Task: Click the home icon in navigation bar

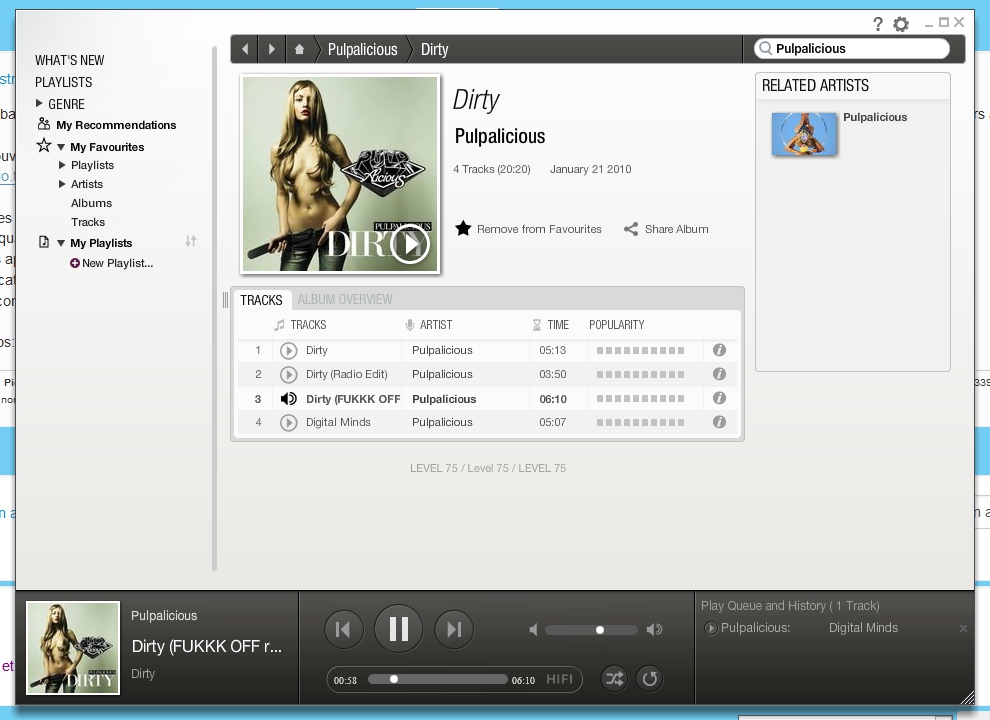Action: [x=299, y=49]
